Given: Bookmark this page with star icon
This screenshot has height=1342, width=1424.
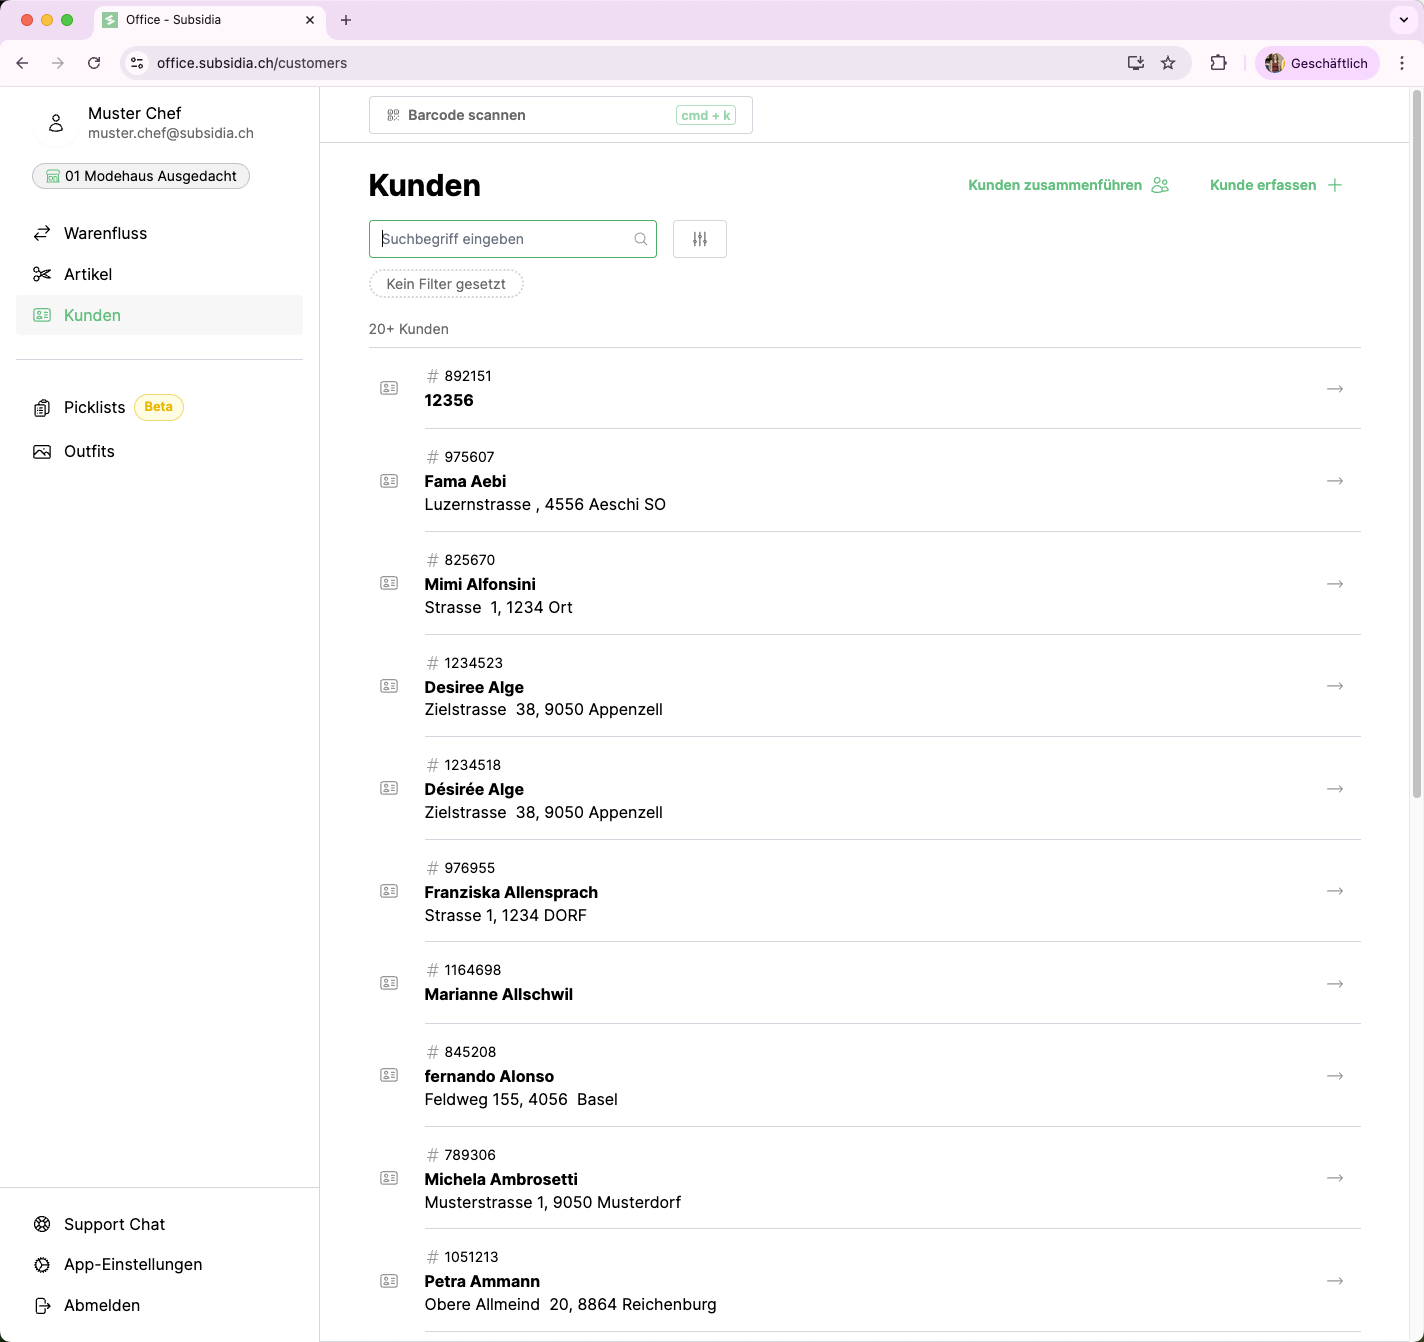Looking at the screenshot, I should point(1168,63).
